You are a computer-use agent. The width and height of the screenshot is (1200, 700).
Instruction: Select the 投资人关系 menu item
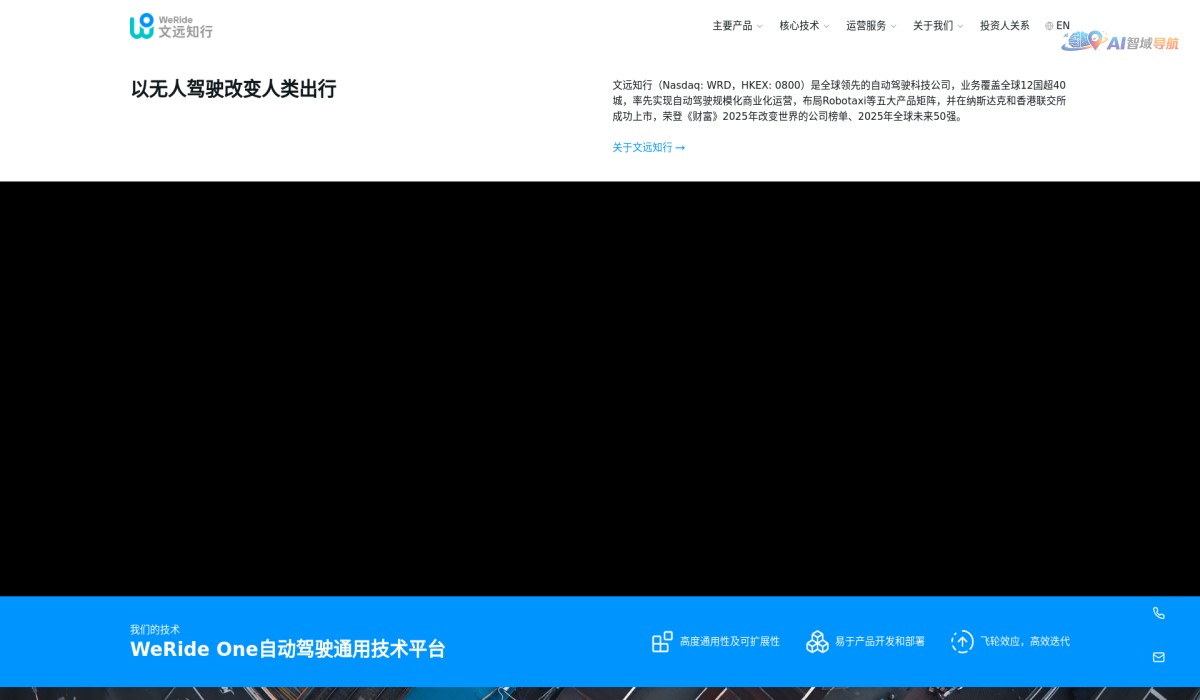[x=1004, y=25]
